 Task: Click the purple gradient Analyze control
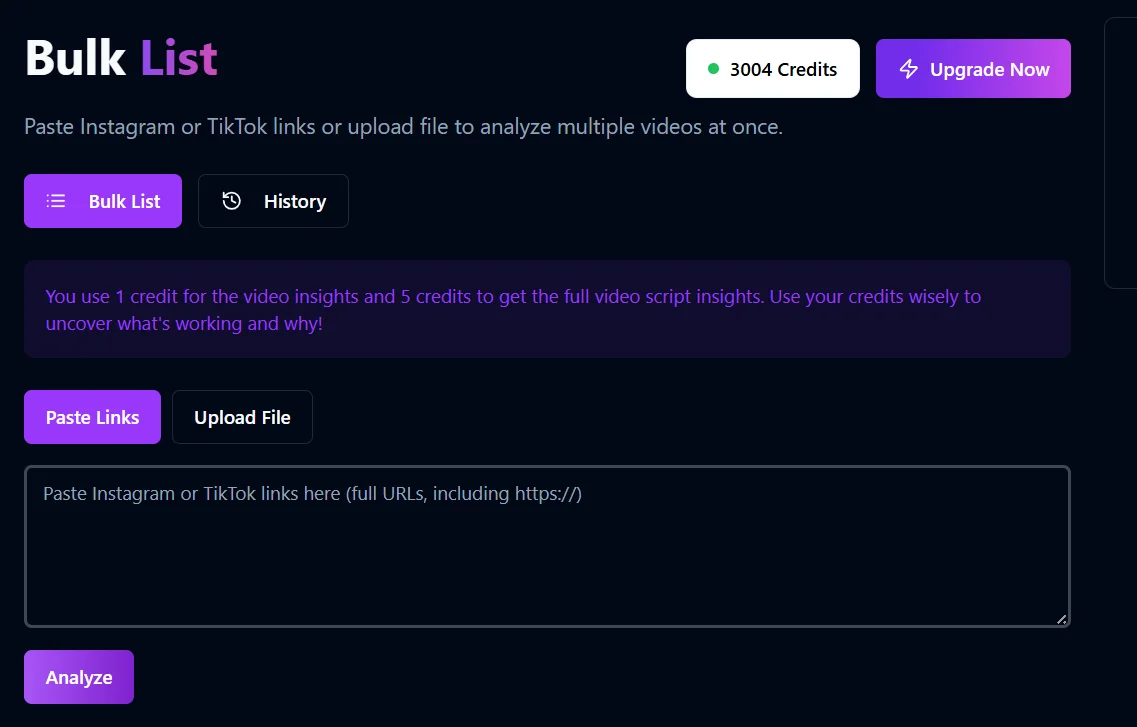tap(78, 677)
